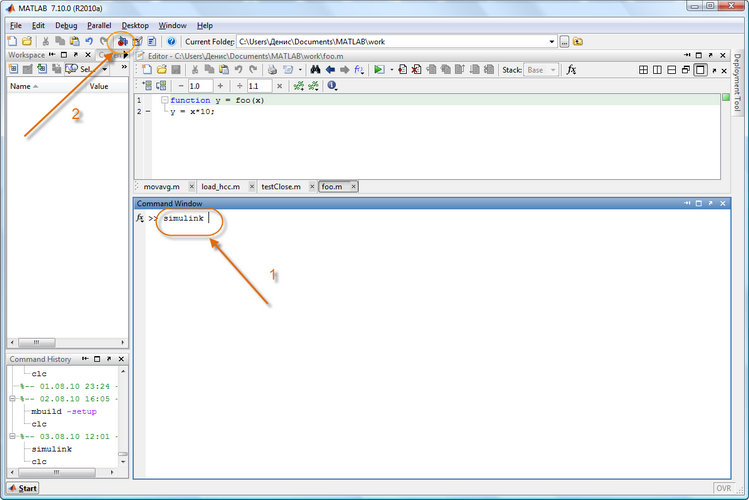Viewport: 749px width, 500px height.
Task: Click the 1.1 factor input field
Action: pyautogui.click(x=259, y=86)
